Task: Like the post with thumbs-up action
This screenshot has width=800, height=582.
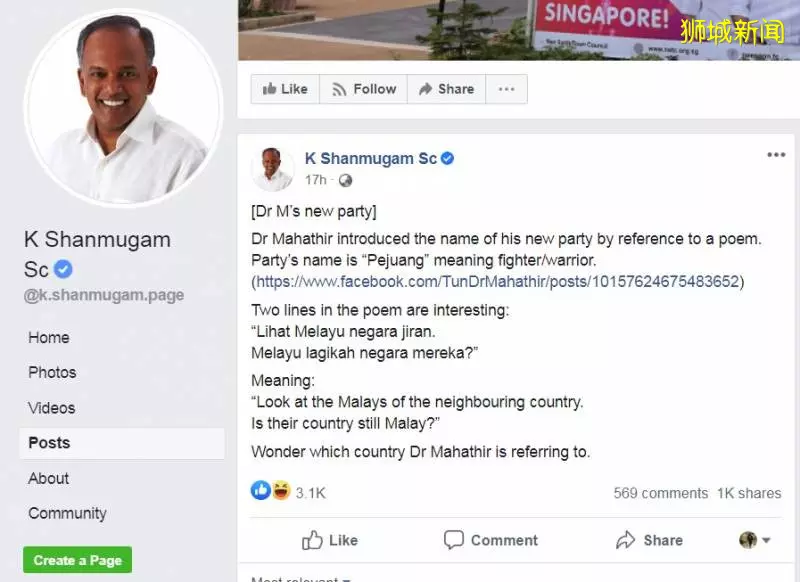Action: point(330,540)
